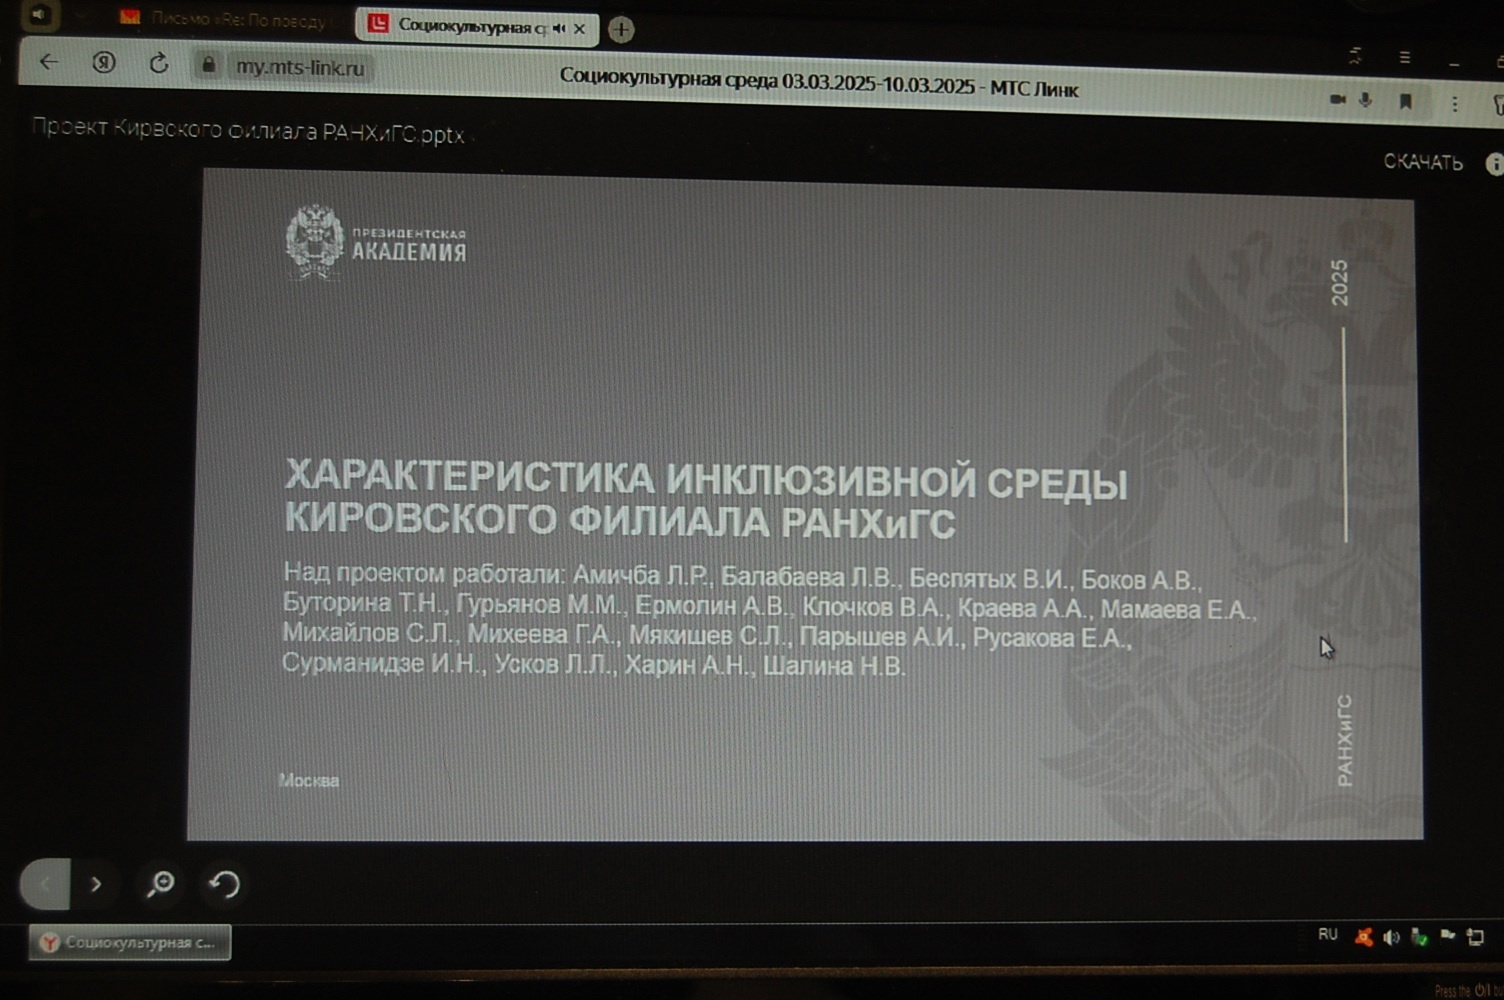Viewport: 1504px width, 1000px height.
Task: Go to the previous slide arrow
Action: tap(45, 884)
